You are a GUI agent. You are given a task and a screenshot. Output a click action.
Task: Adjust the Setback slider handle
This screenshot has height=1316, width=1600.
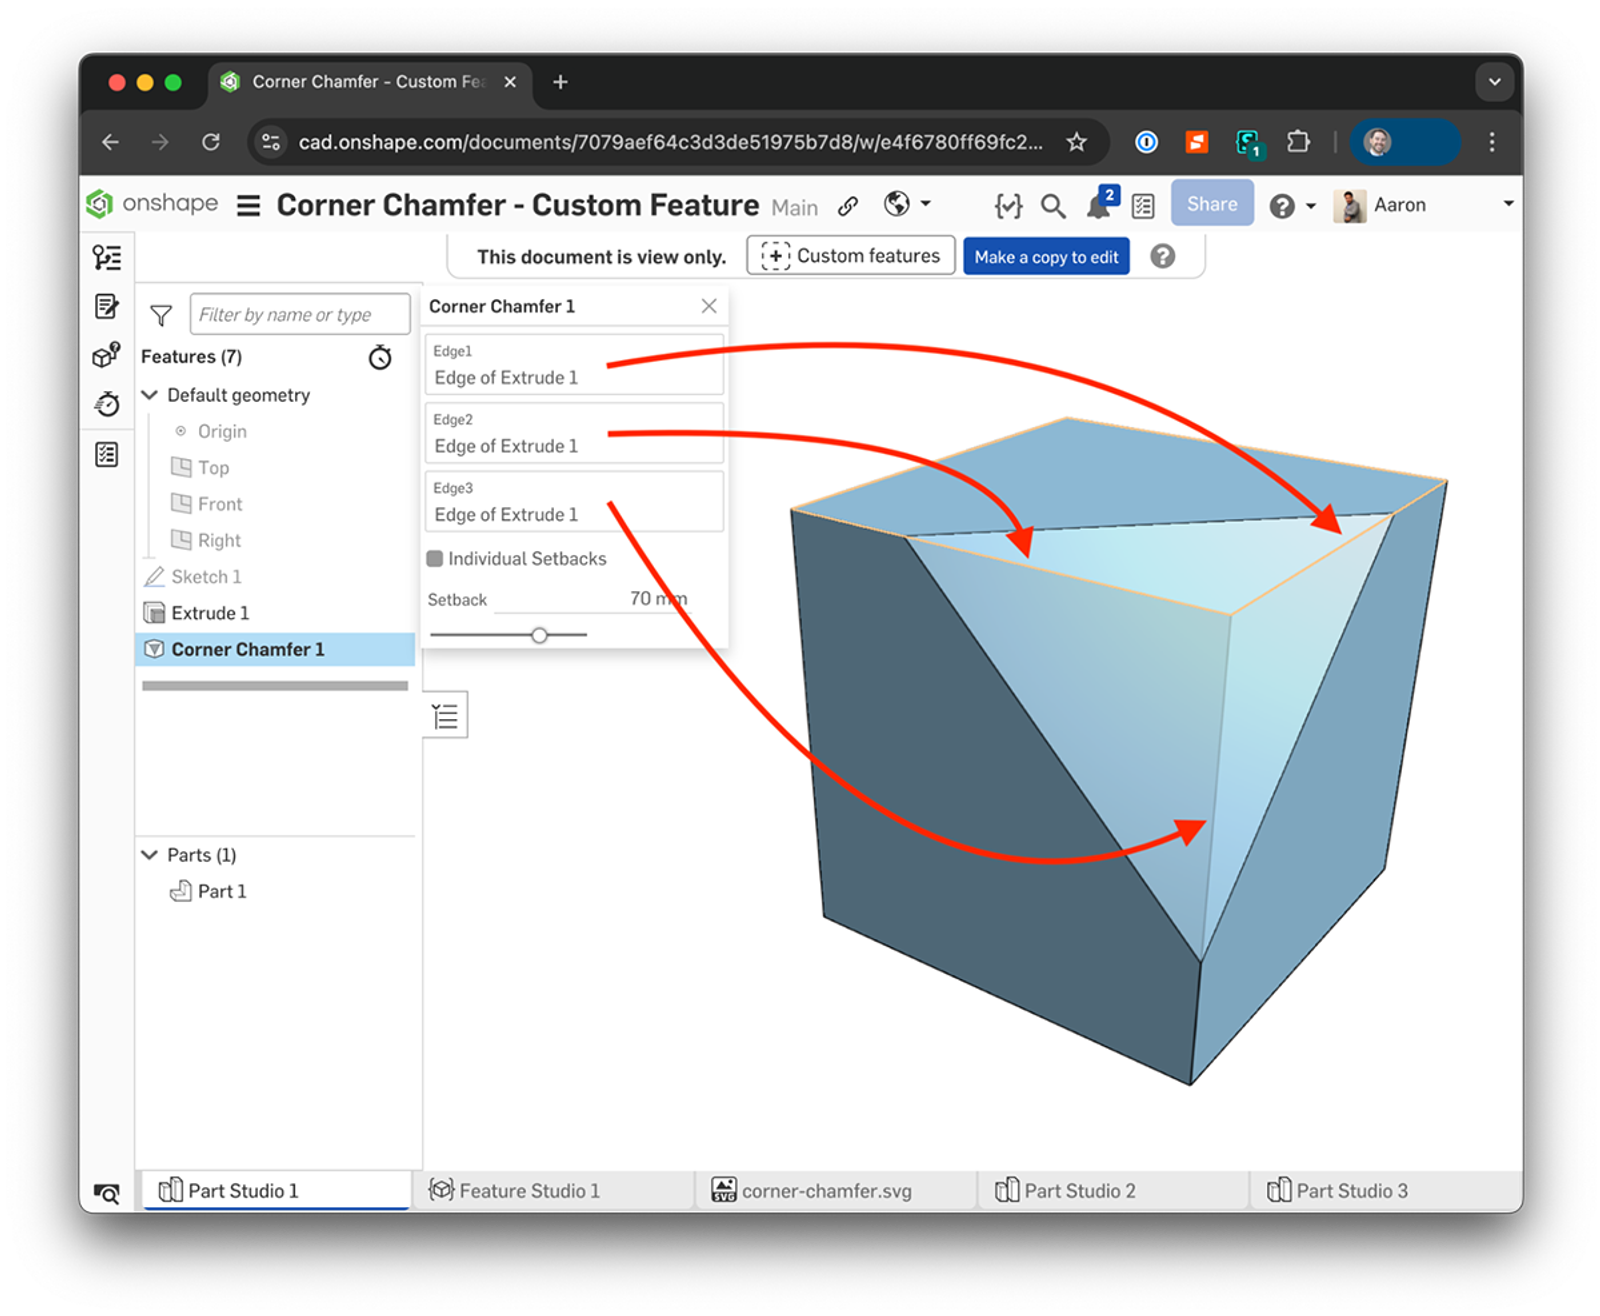[540, 634]
